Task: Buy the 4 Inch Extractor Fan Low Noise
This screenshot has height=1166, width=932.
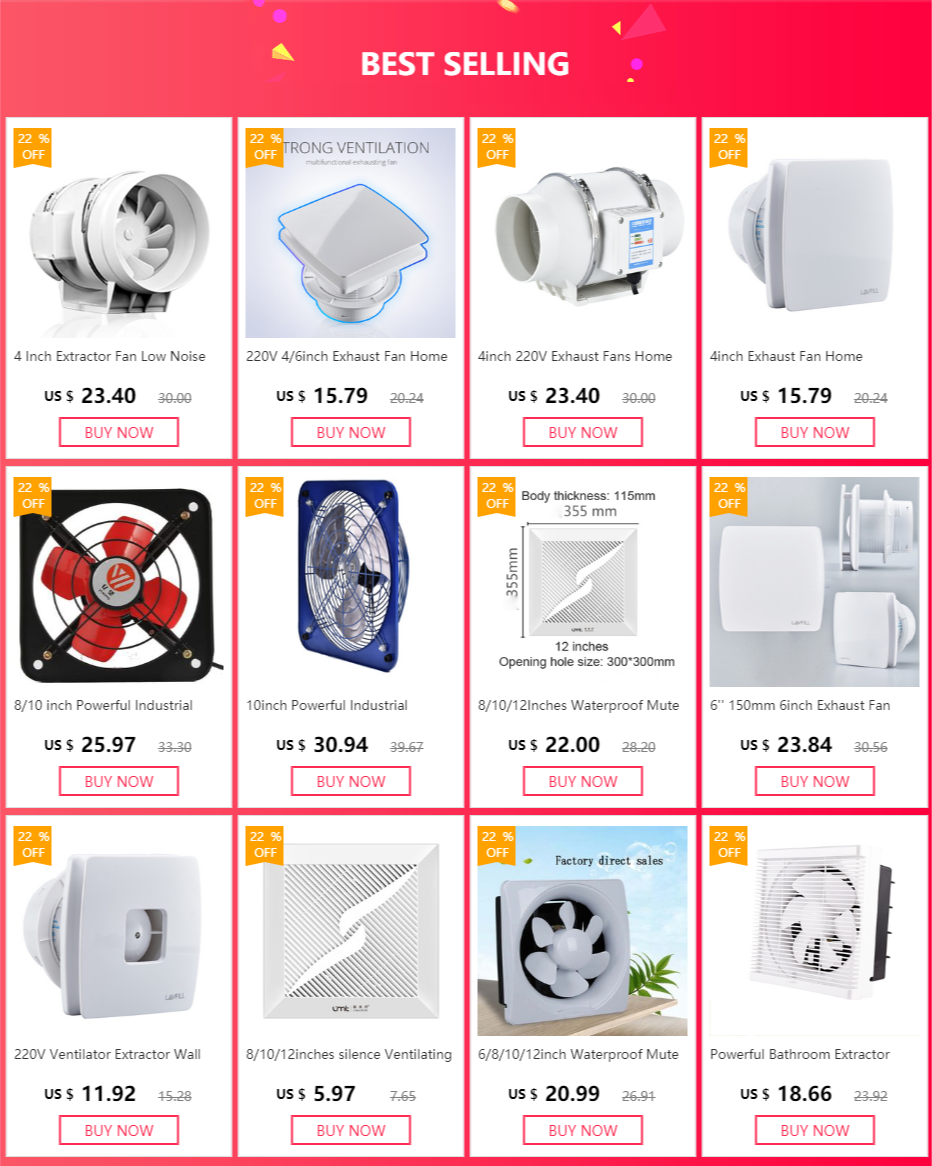Action: click(x=119, y=432)
